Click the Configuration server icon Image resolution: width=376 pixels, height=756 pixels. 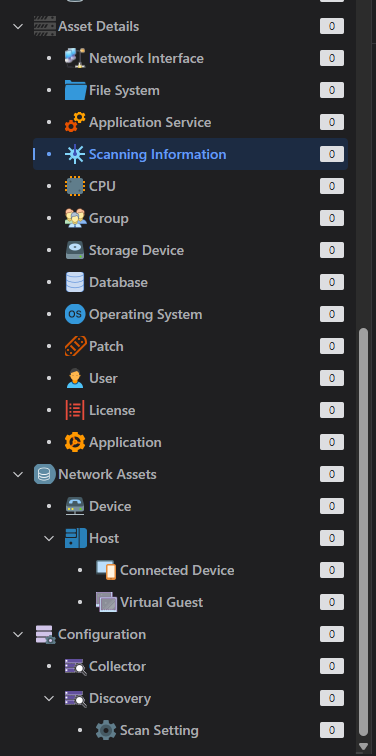[x=45, y=634]
